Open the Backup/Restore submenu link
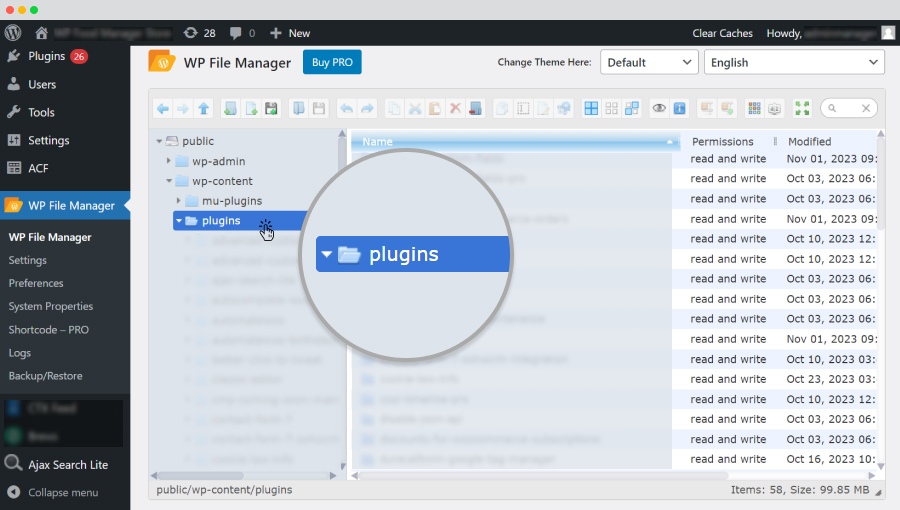Screen dimensions: 900x510 (x=45, y=376)
